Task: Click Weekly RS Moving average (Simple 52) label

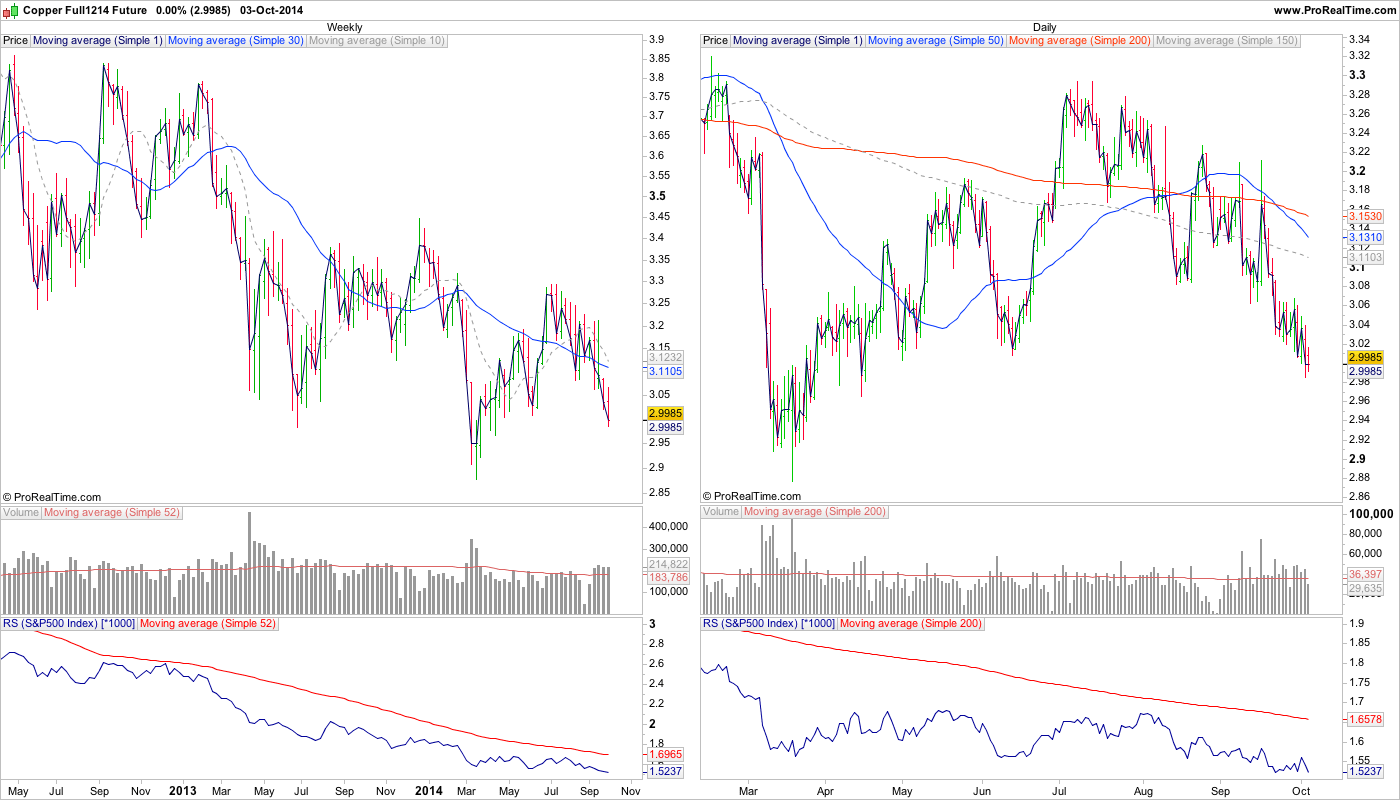Action: (208, 624)
